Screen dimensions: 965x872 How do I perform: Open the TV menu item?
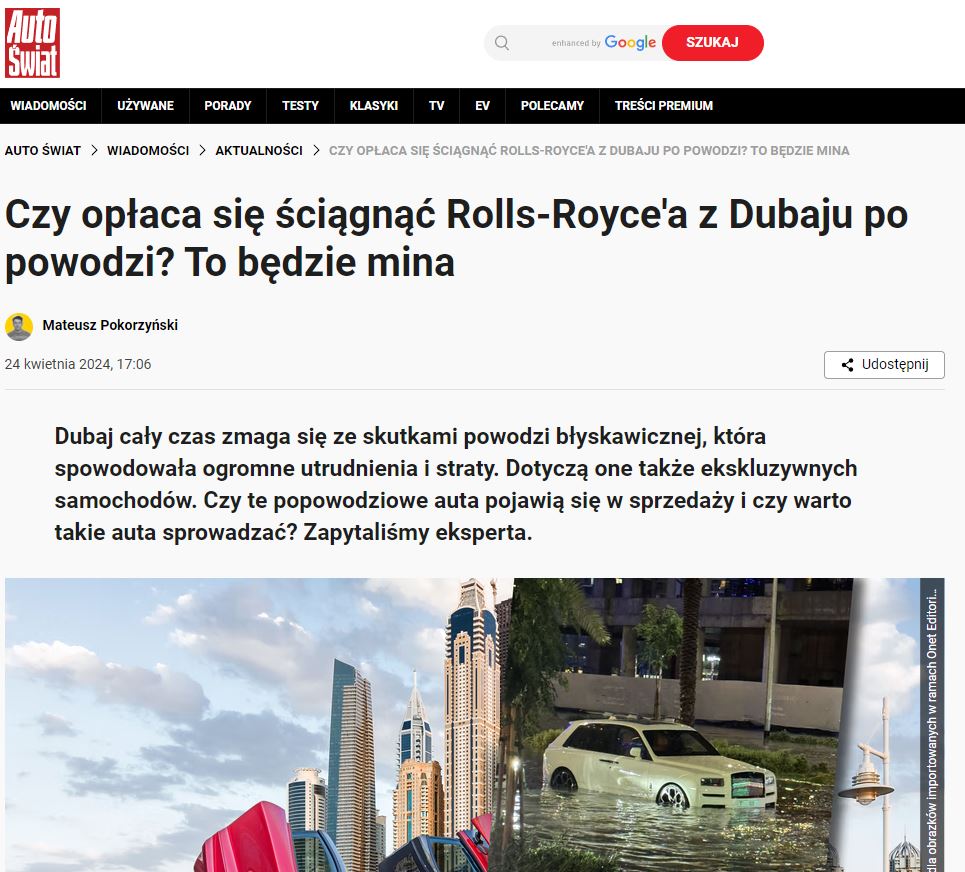click(436, 106)
